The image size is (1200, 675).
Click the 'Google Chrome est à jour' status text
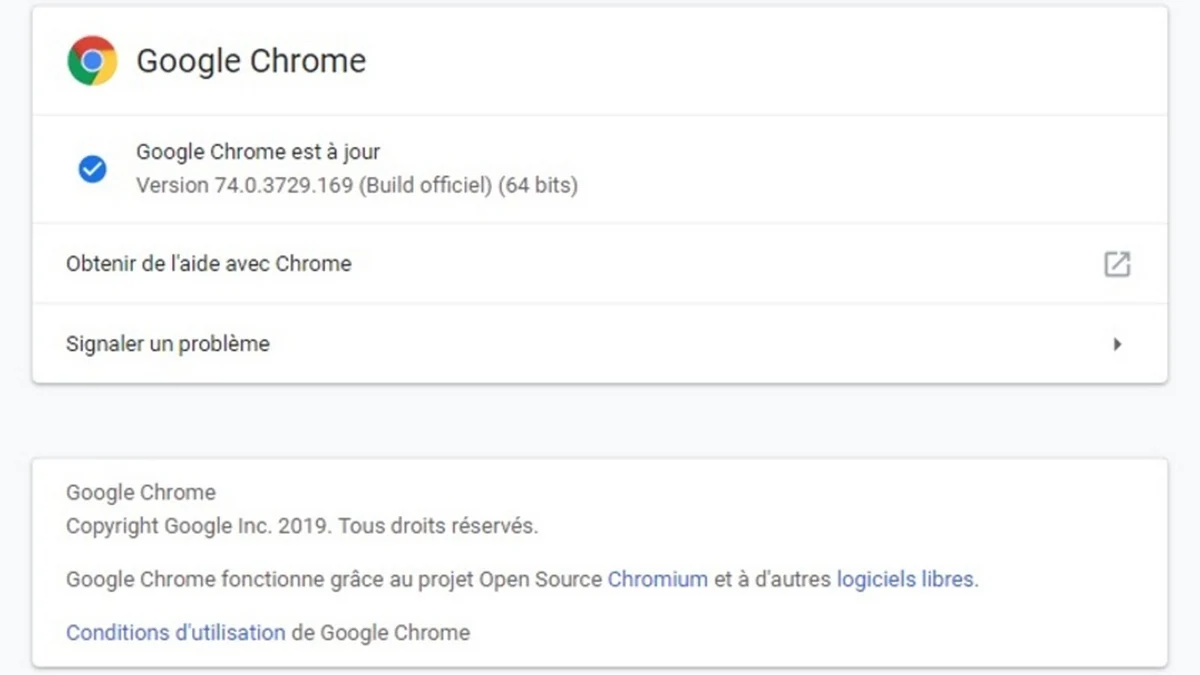(x=257, y=151)
